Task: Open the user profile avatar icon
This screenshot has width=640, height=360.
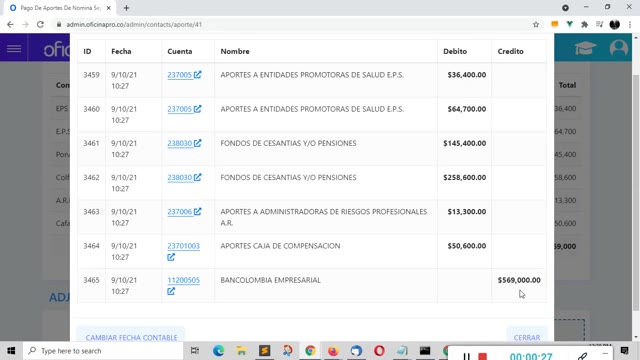Action: 619,48
